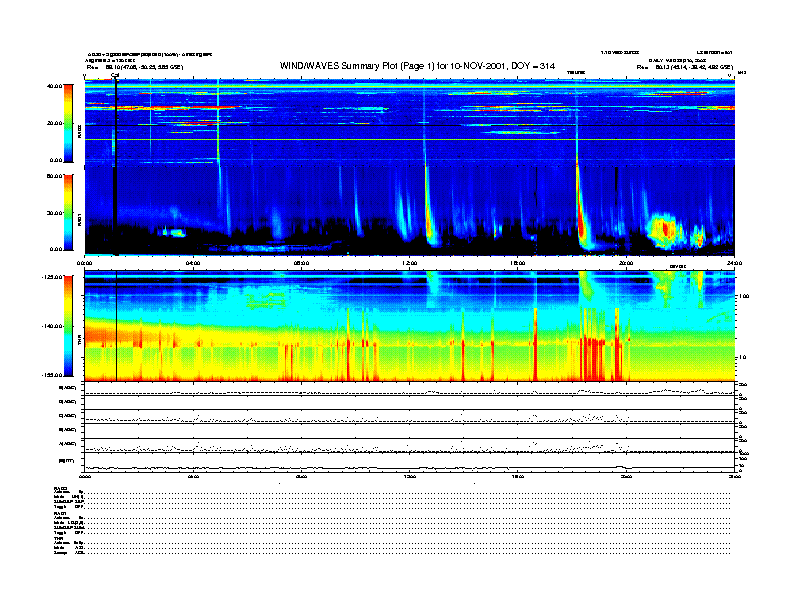This screenshot has width=792, height=612.
Task: Click the -125.00 label on TNR color bar
Action: pyautogui.click(x=52, y=277)
